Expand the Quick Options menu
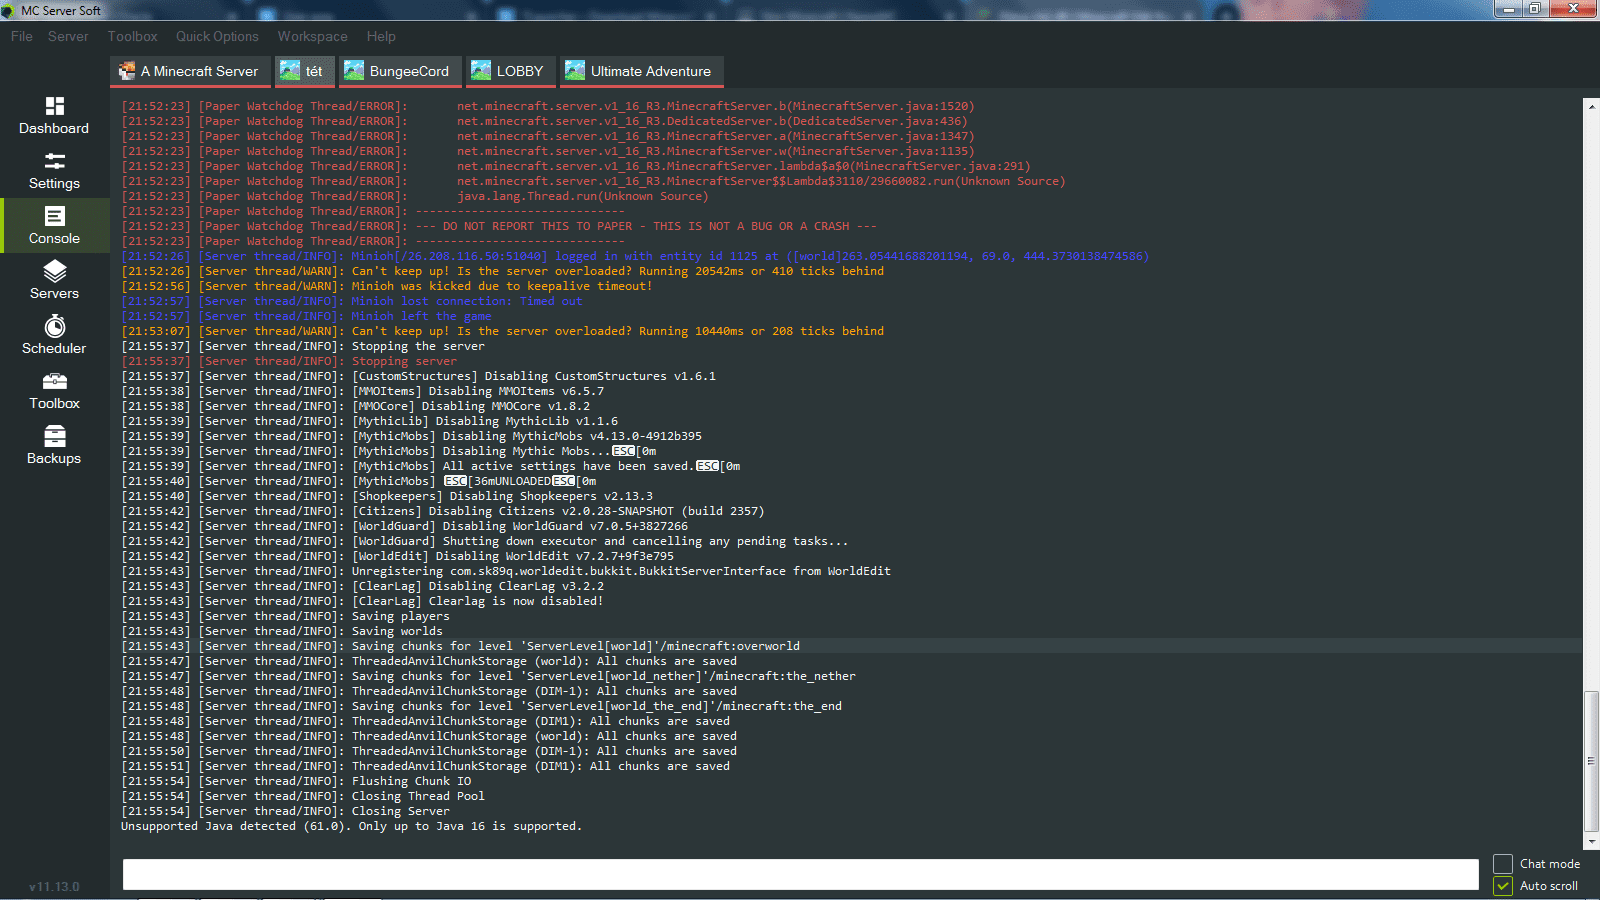Screen dimensions: 1600x900 point(217,36)
